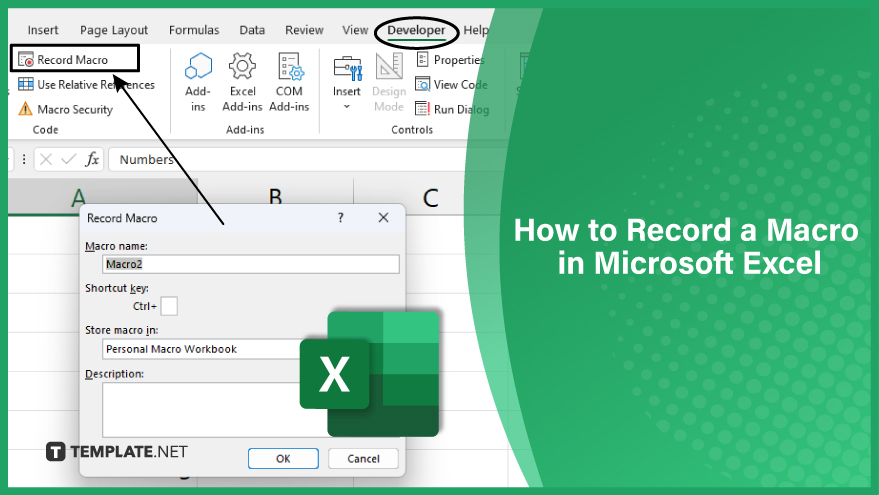Image resolution: width=879 pixels, height=495 pixels.
Task: Click the dialog help question mark
Action: [x=341, y=218]
